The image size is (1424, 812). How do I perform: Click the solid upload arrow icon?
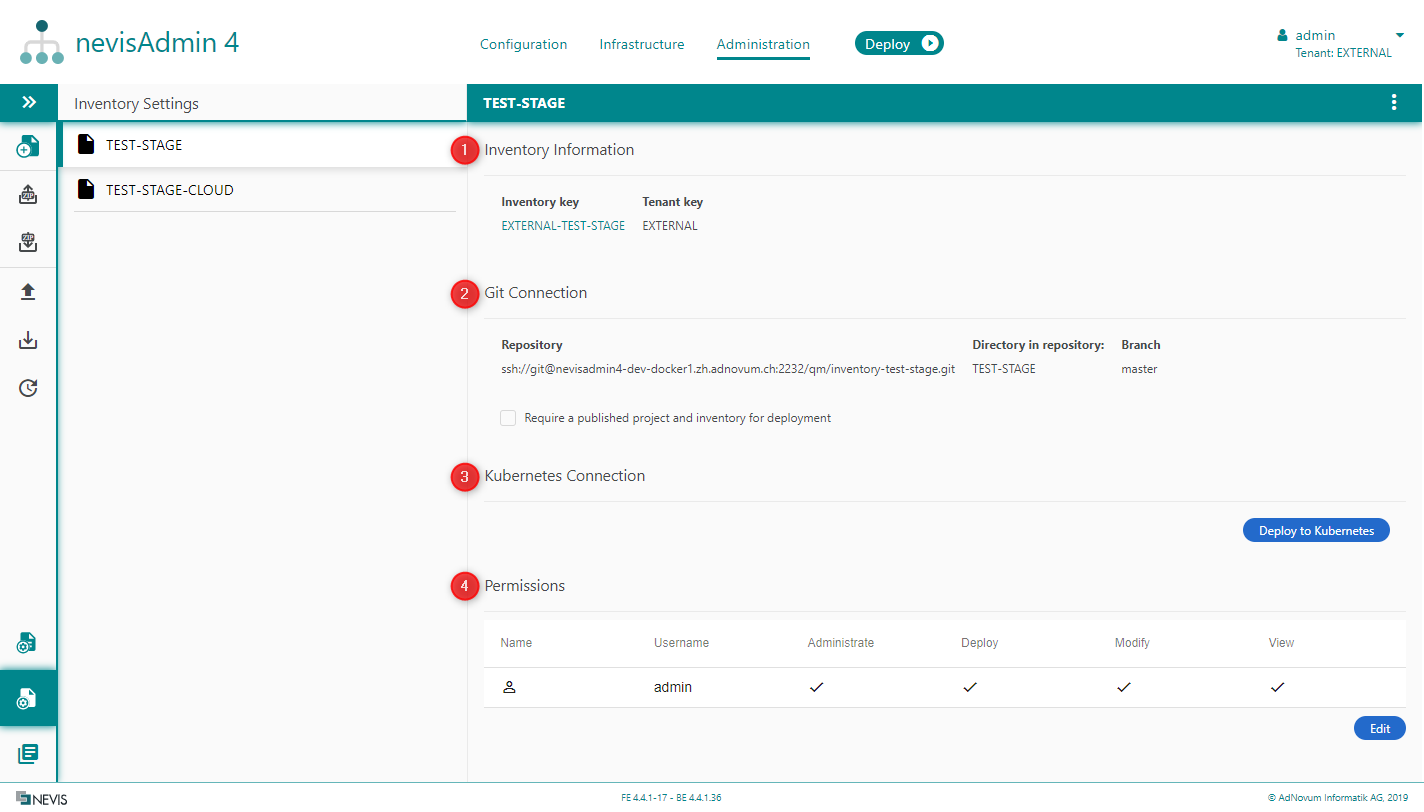28,291
